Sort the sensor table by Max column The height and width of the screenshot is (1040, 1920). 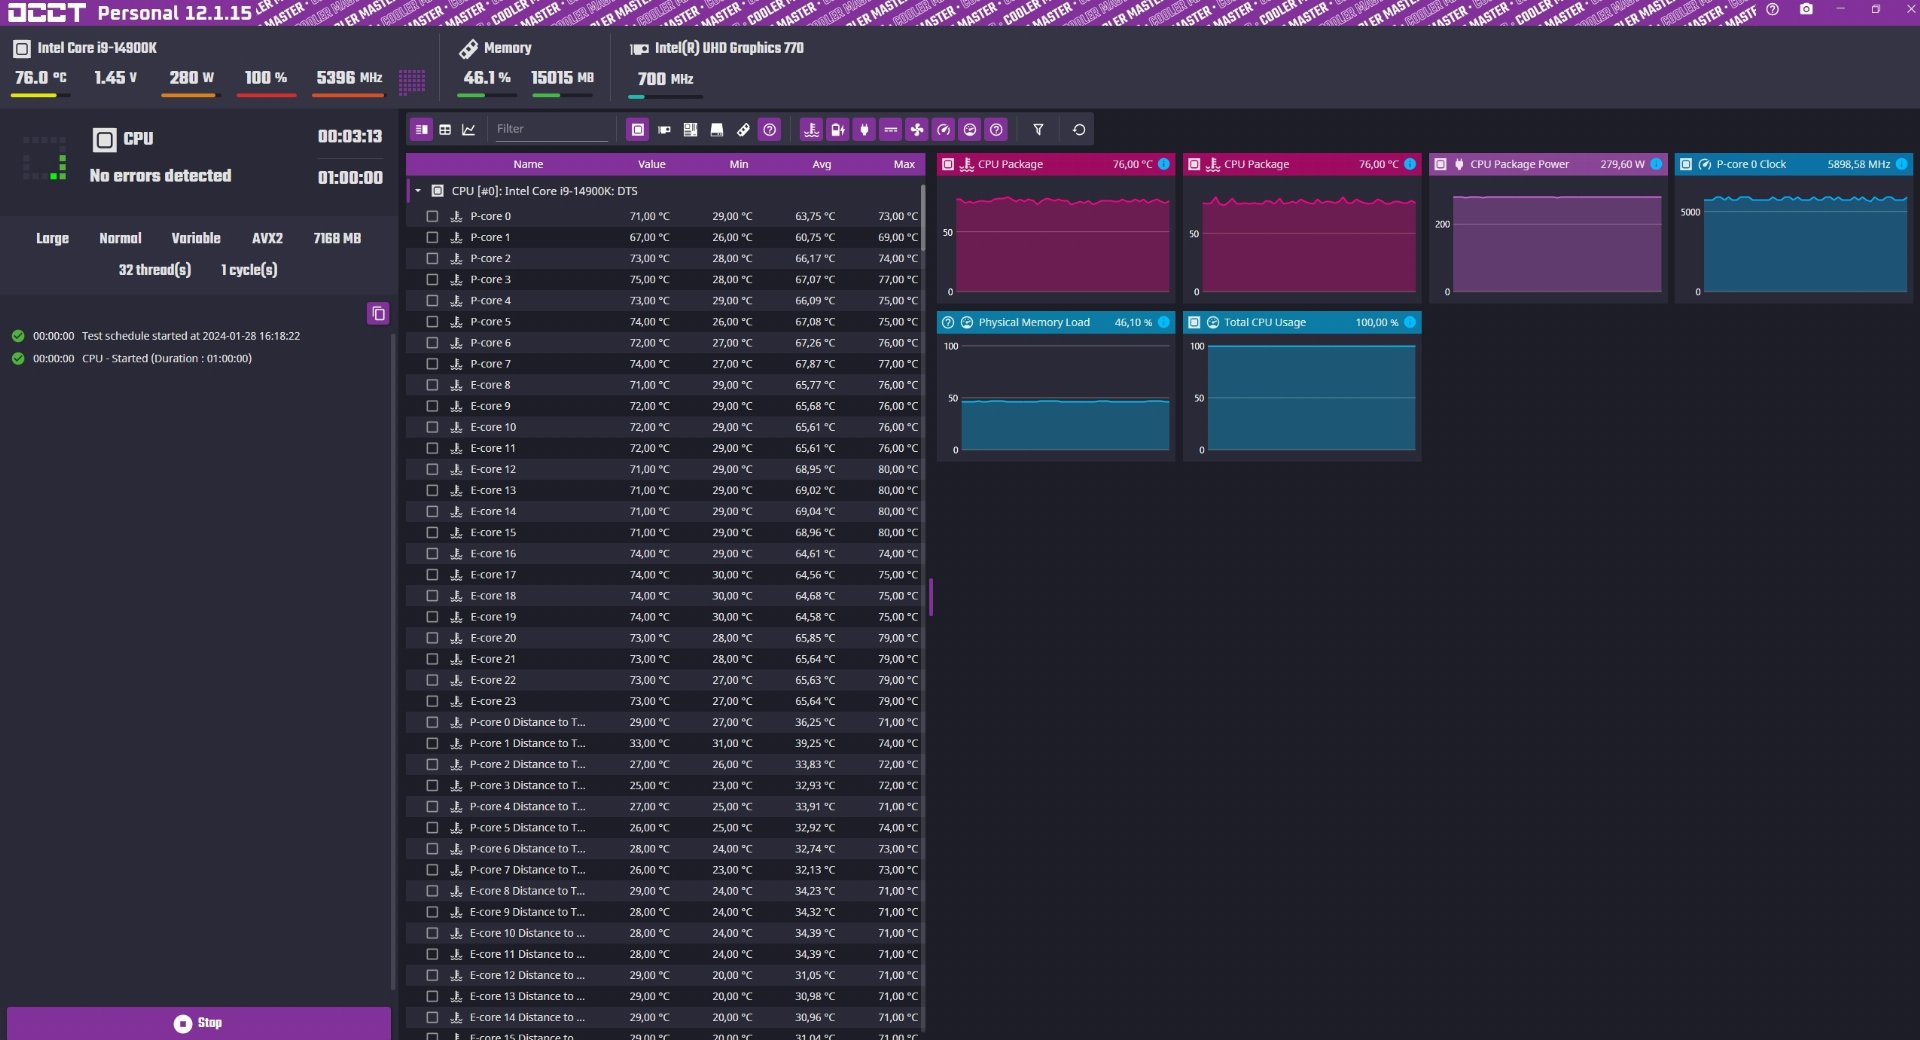[x=904, y=164]
